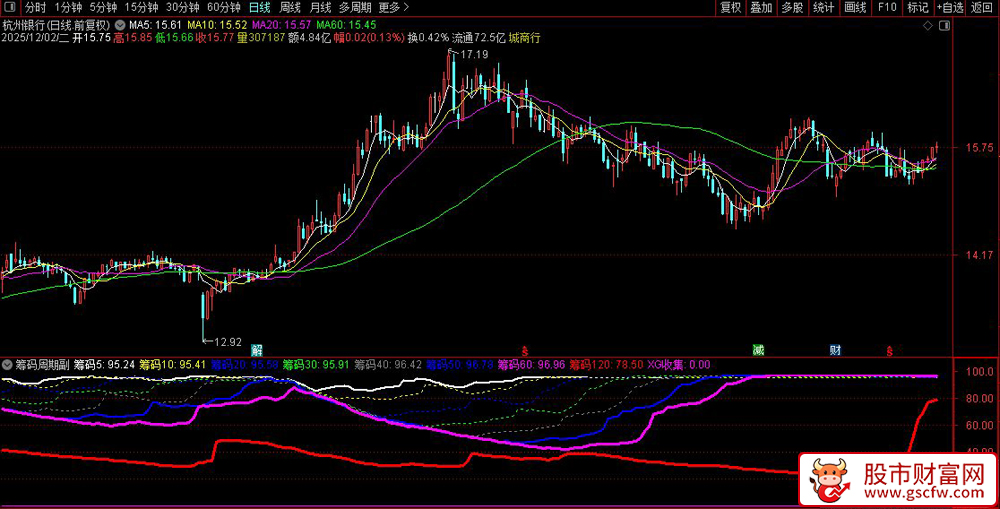Click the left sidebar panel toggle icon
1000x509 pixels.
[9, 8]
